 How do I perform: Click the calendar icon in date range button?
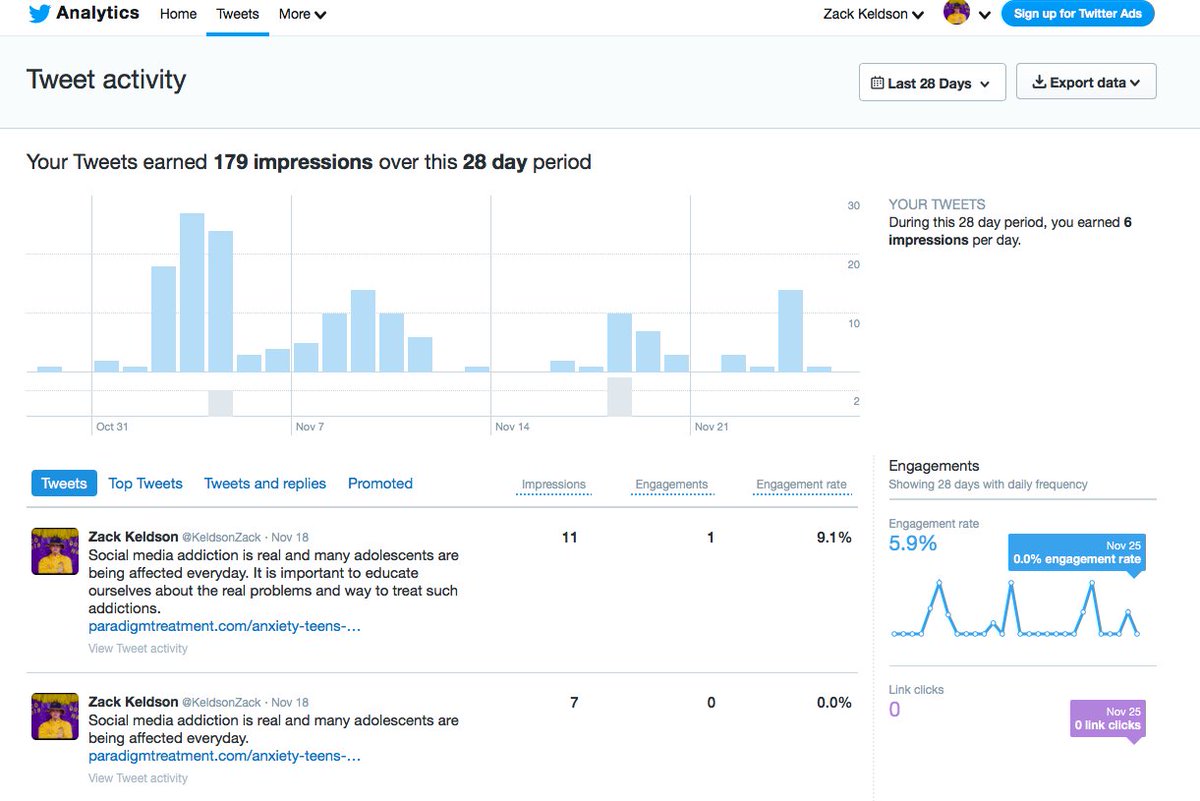[877, 83]
